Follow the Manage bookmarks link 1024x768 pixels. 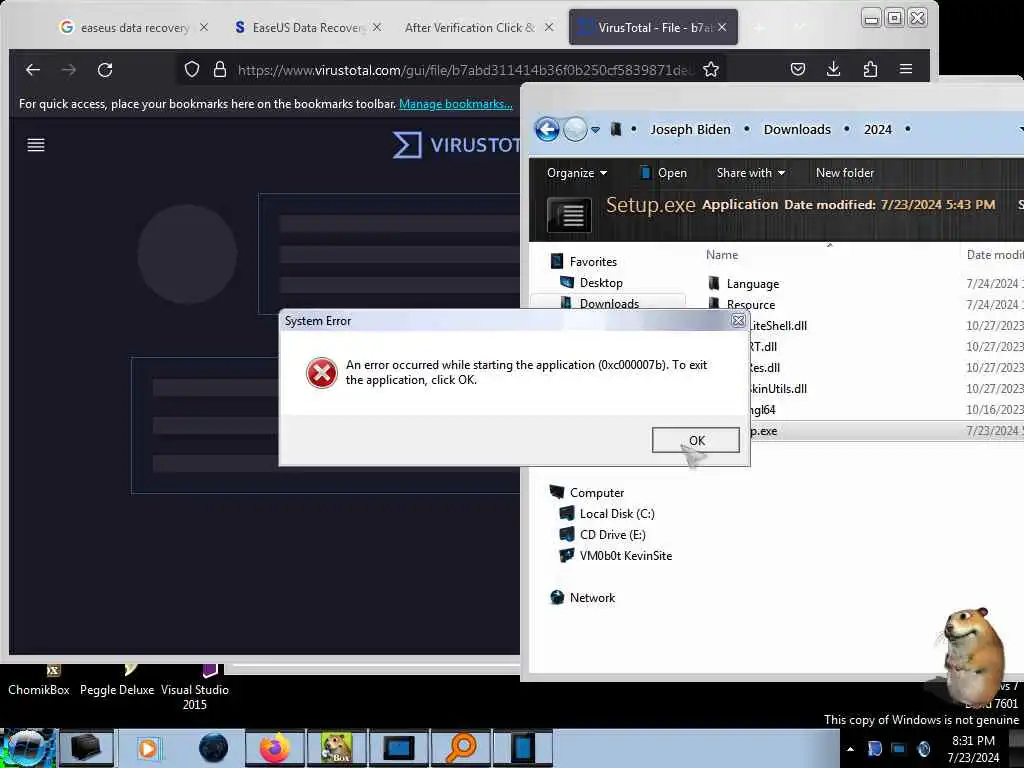pyautogui.click(x=456, y=104)
